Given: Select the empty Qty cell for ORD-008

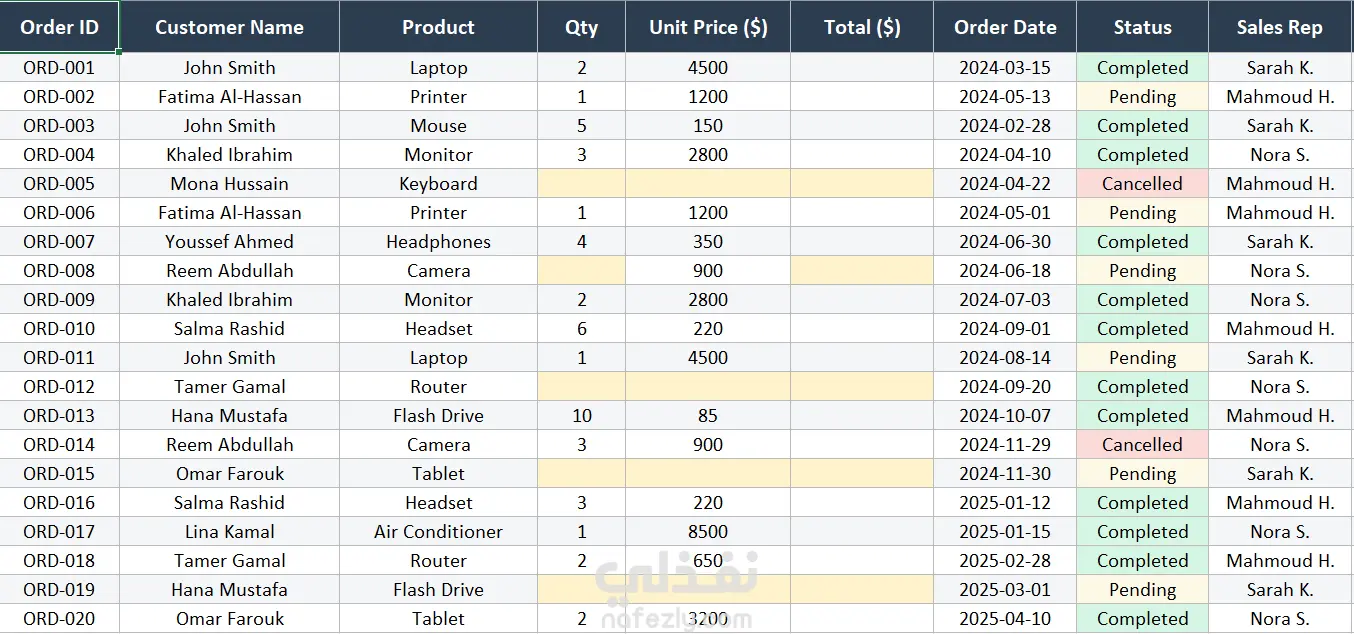Looking at the screenshot, I should click(581, 271).
